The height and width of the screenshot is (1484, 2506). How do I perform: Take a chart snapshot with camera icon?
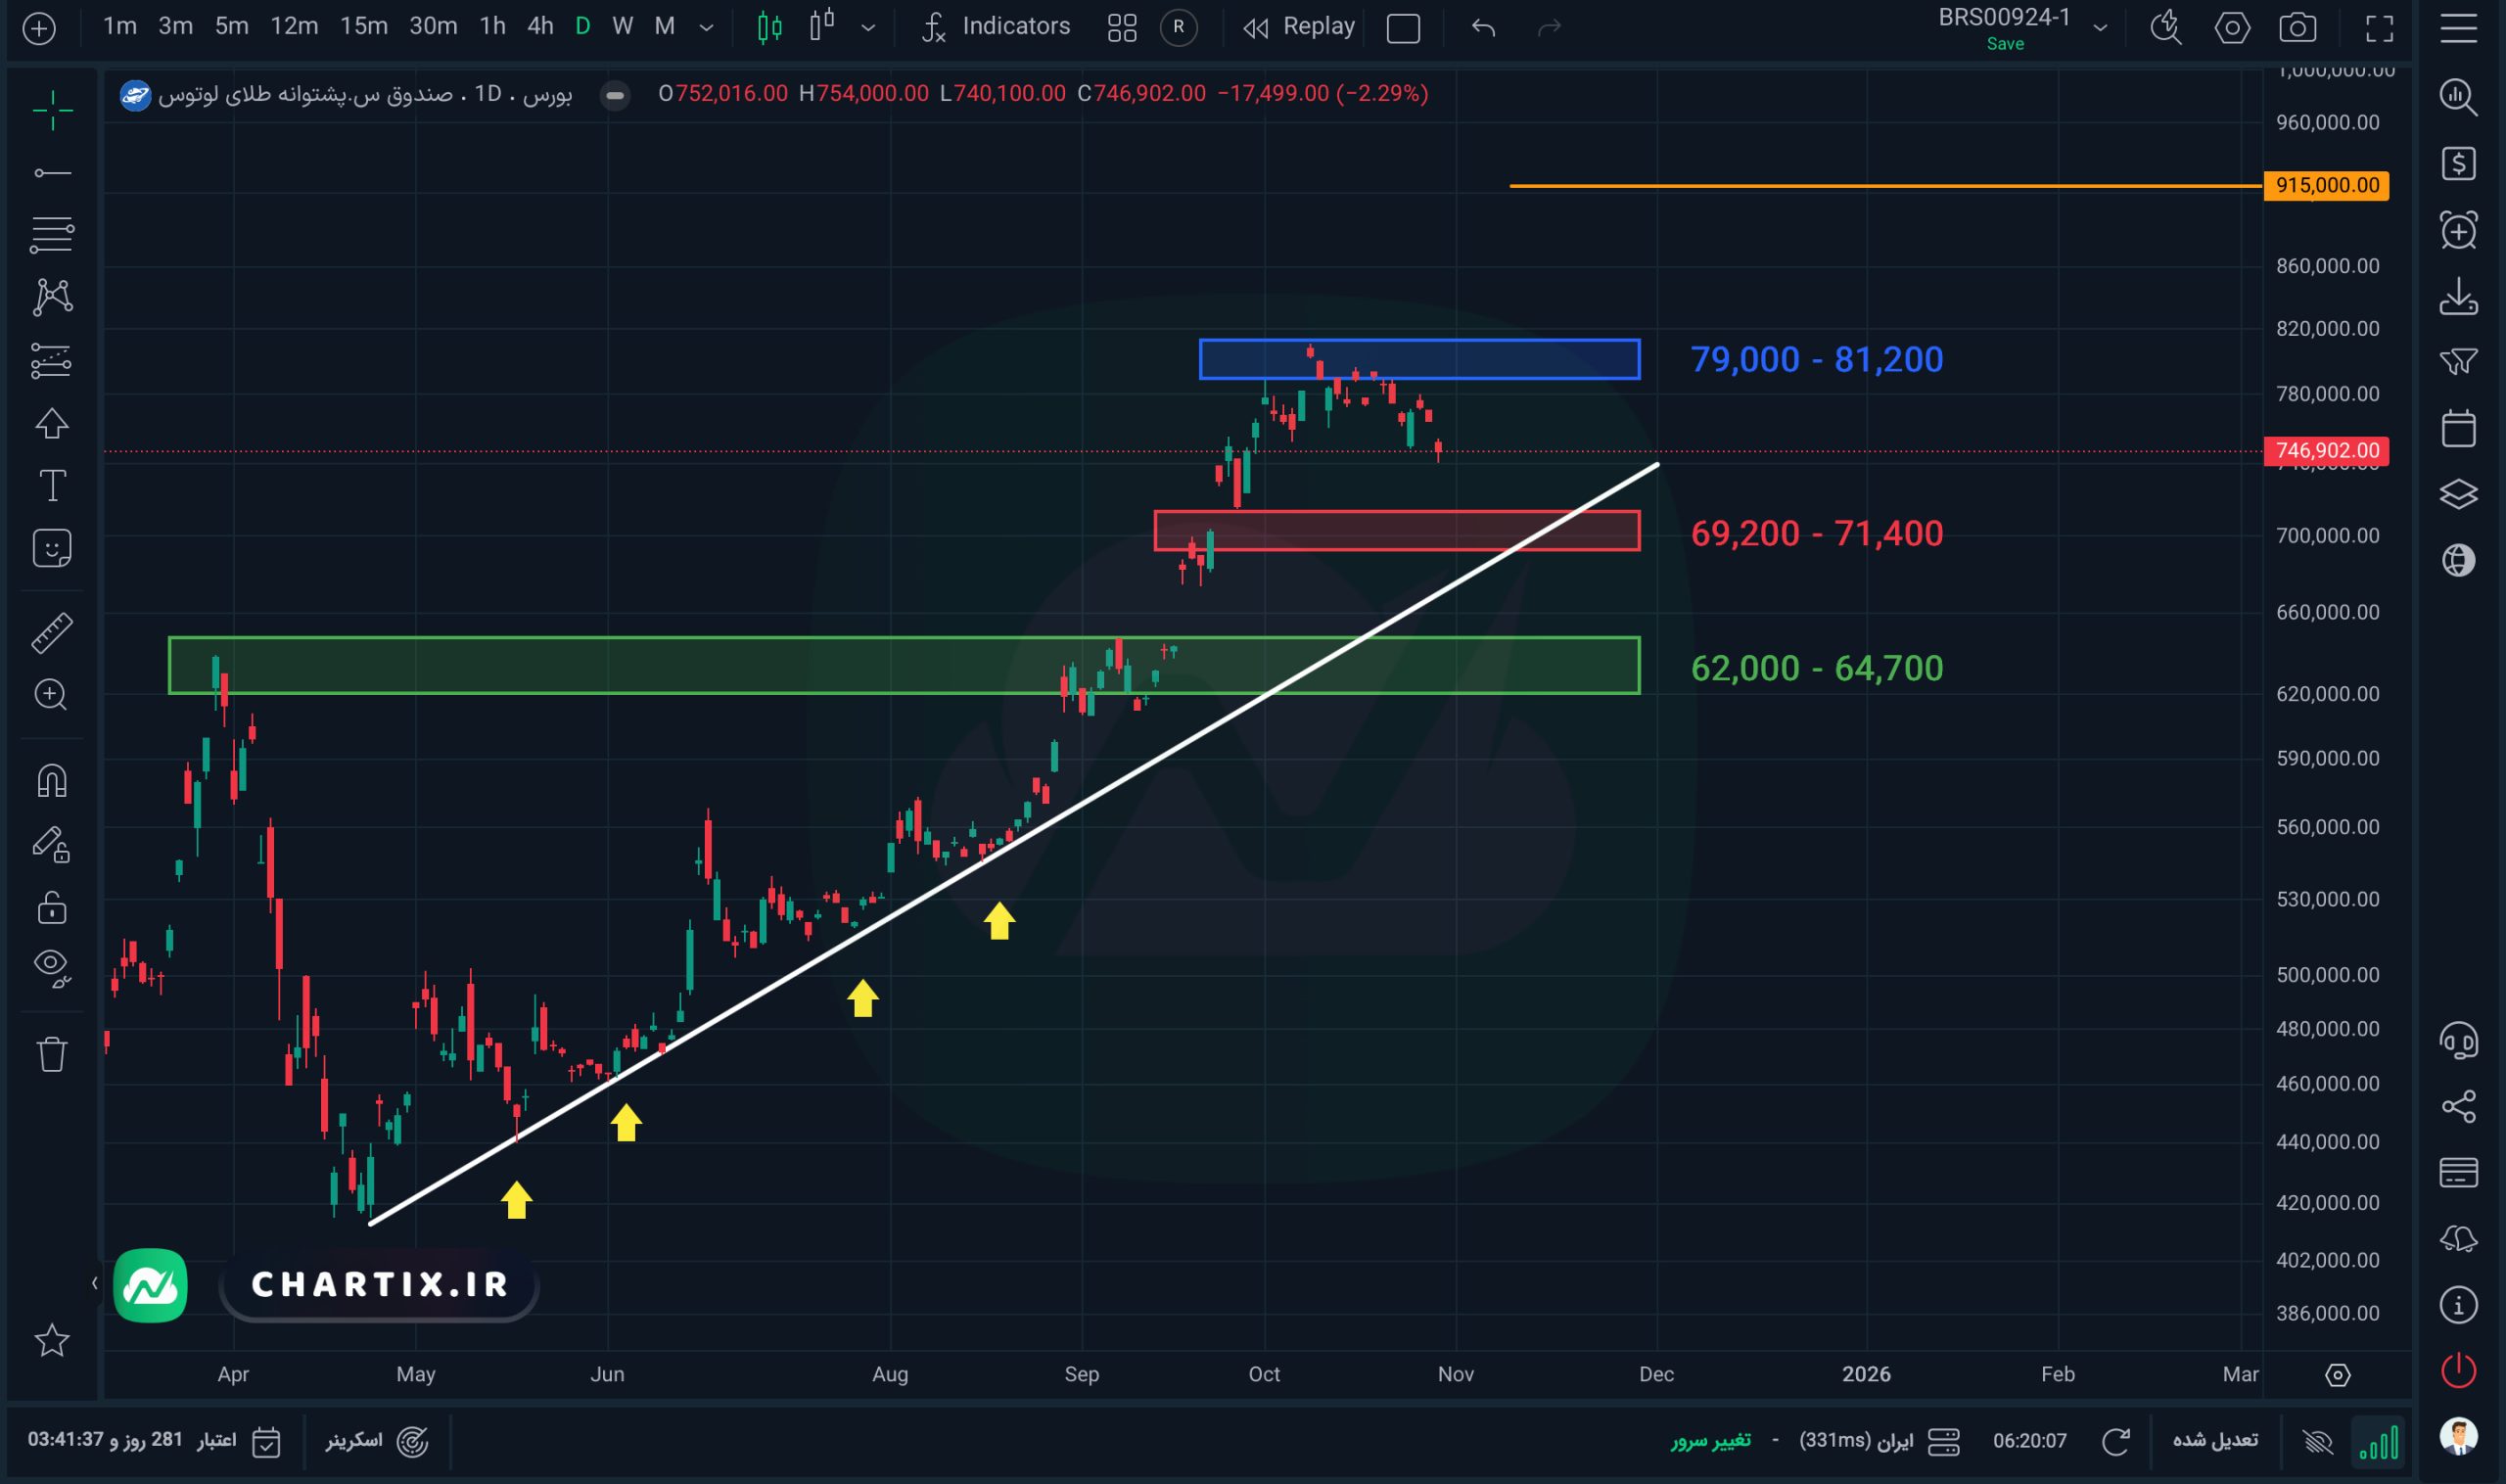(2297, 28)
